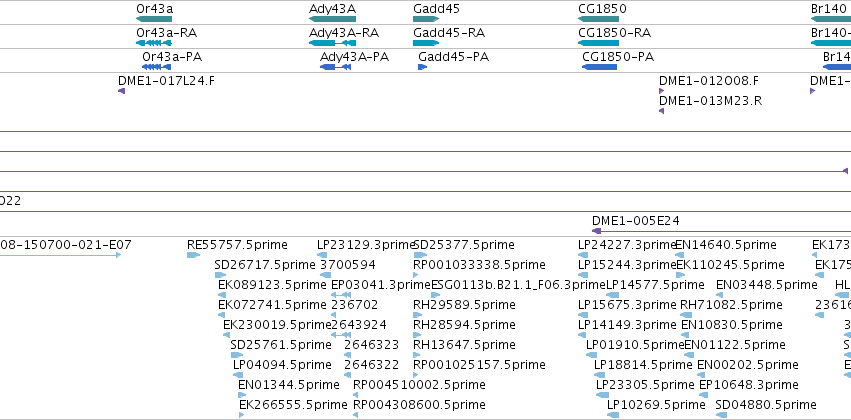Click the EN01344.5prime EST
851x420 pixels.
(241, 396)
